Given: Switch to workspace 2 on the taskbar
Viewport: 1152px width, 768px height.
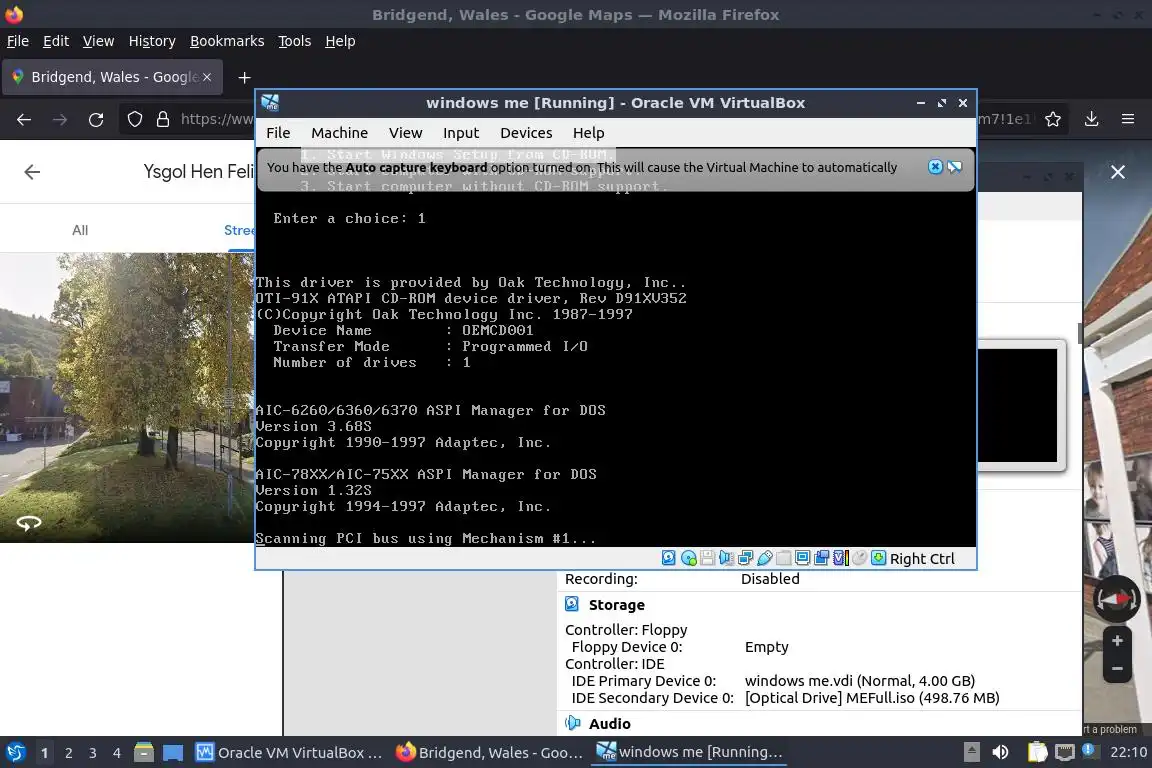Looking at the screenshot, I should [x=68, y=753].
